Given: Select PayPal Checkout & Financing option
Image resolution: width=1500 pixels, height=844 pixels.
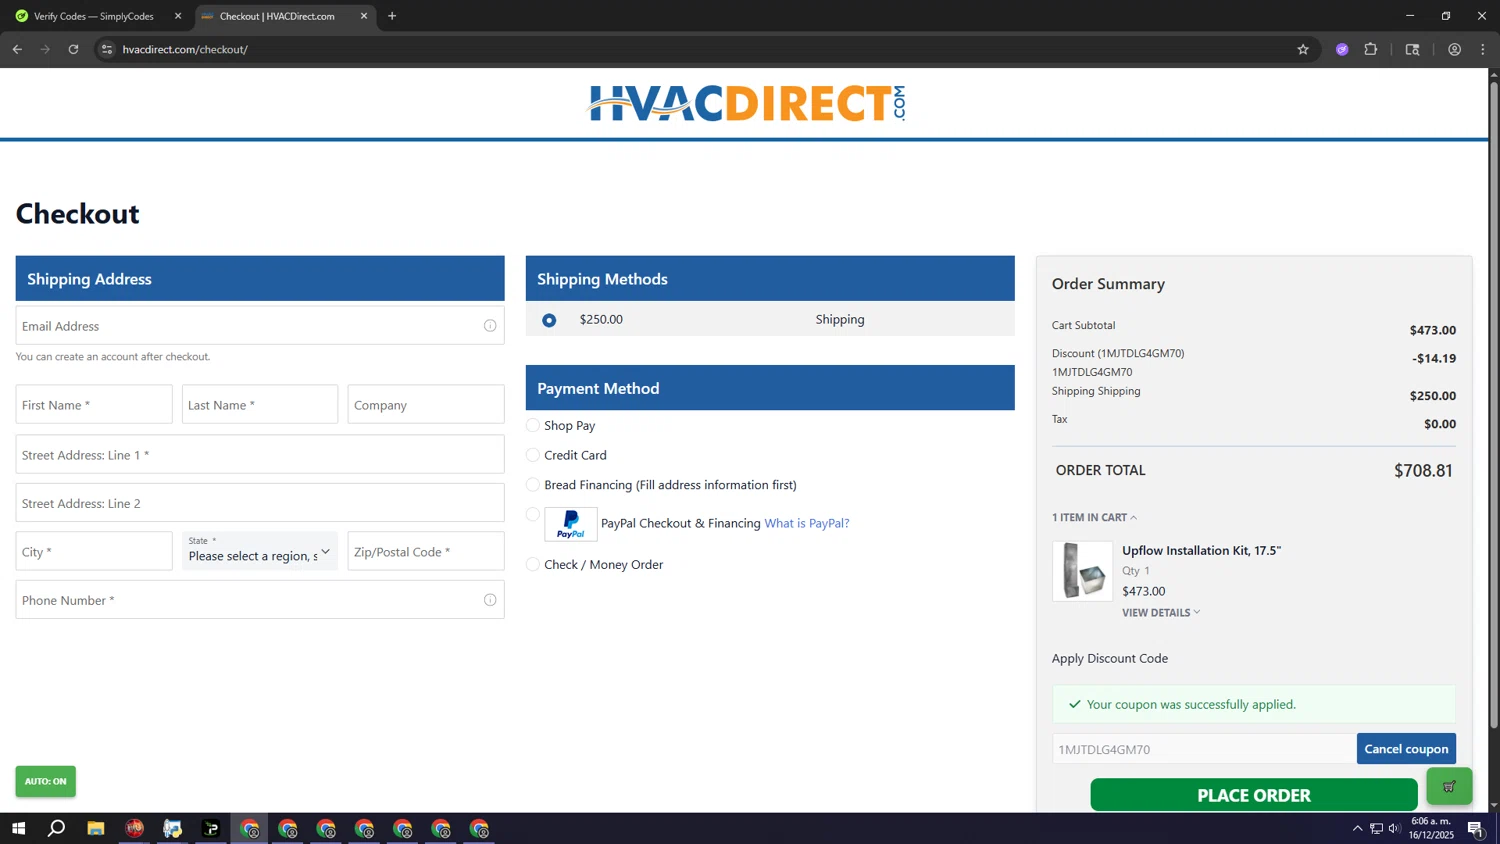Looking at the screenshot, I should [533, 515].
